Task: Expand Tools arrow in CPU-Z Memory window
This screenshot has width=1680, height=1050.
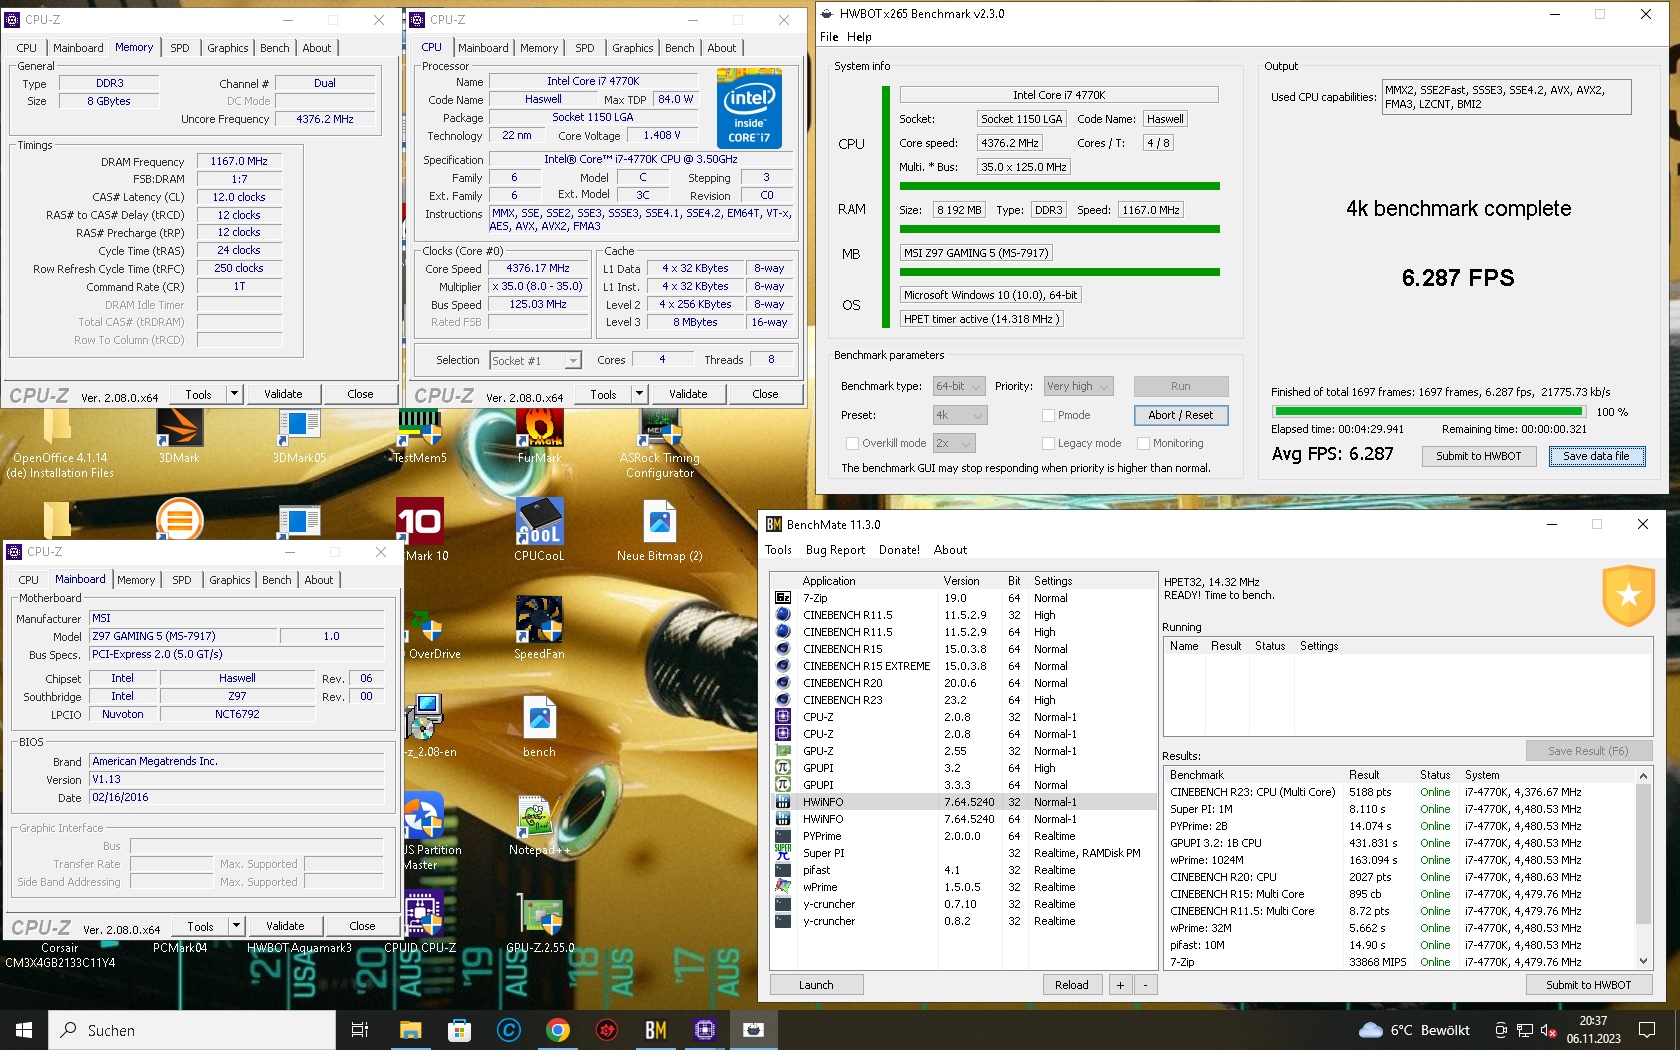Action: point(234,394)
